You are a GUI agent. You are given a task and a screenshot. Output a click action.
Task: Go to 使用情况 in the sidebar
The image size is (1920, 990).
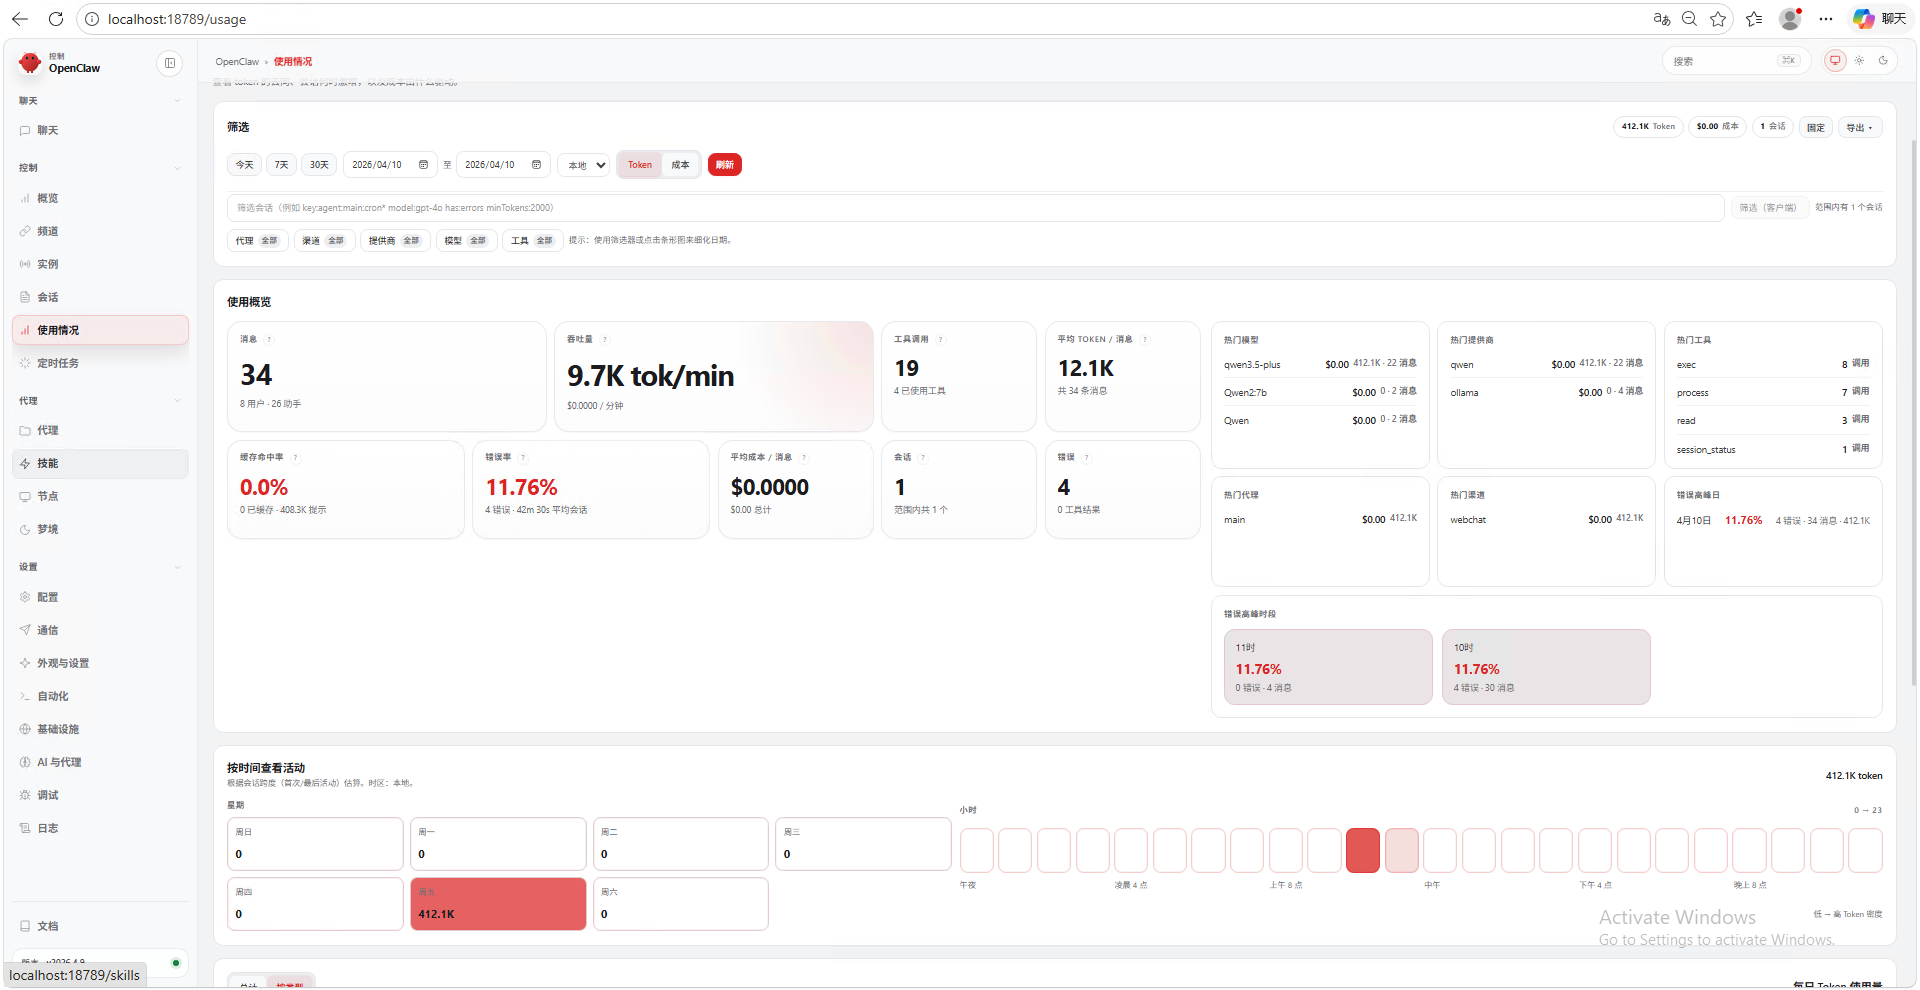pos(100,331)
